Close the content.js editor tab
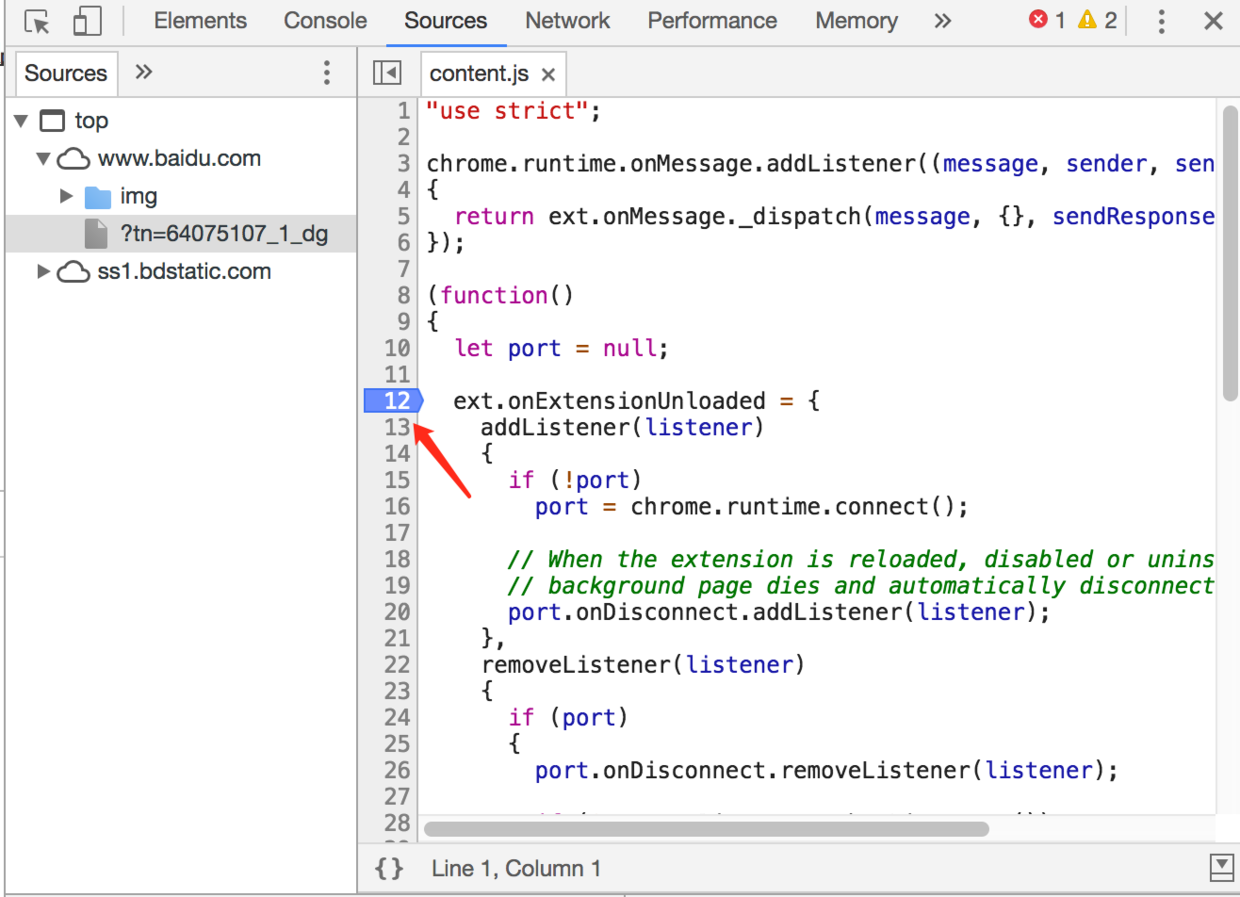 (x=548, y=74)
